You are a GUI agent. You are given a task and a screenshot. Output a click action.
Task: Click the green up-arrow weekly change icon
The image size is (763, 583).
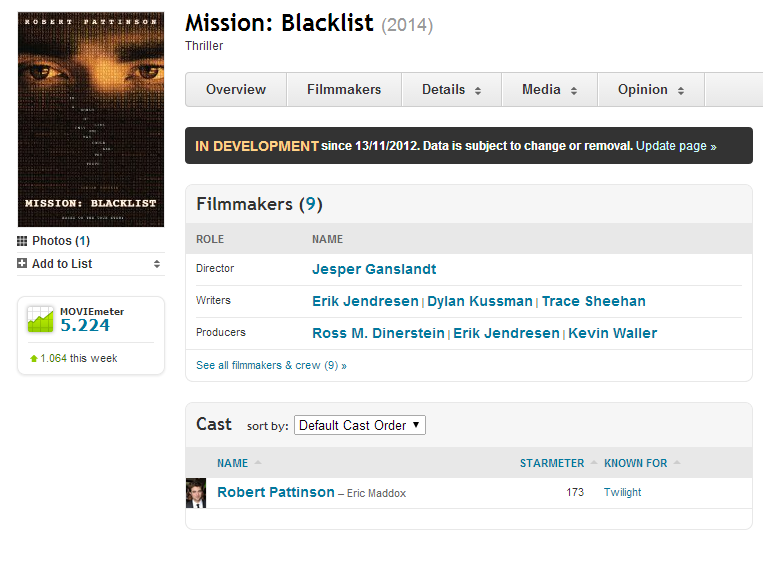[x=34, y=359]
